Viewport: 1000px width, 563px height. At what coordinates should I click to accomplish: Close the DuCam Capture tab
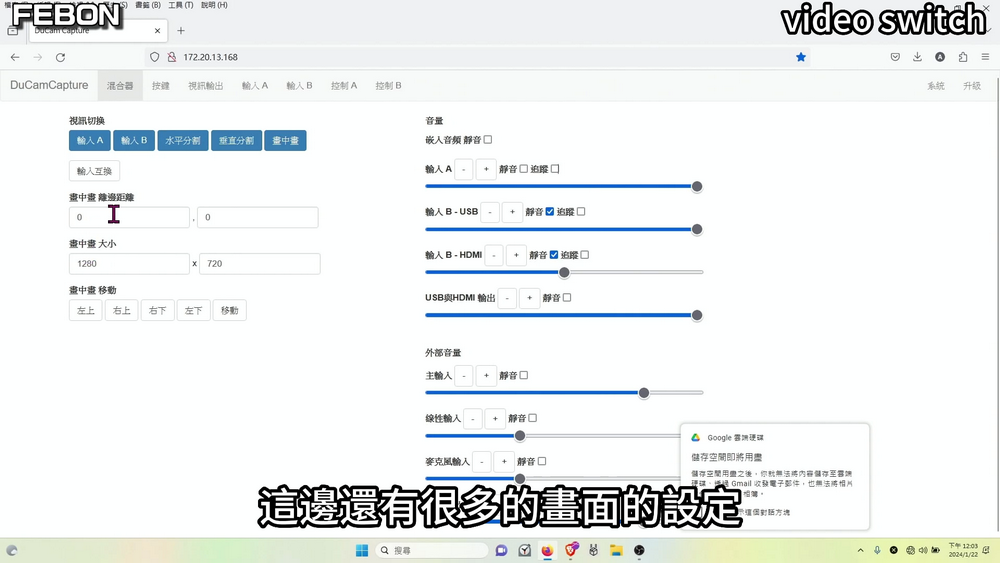158,31
